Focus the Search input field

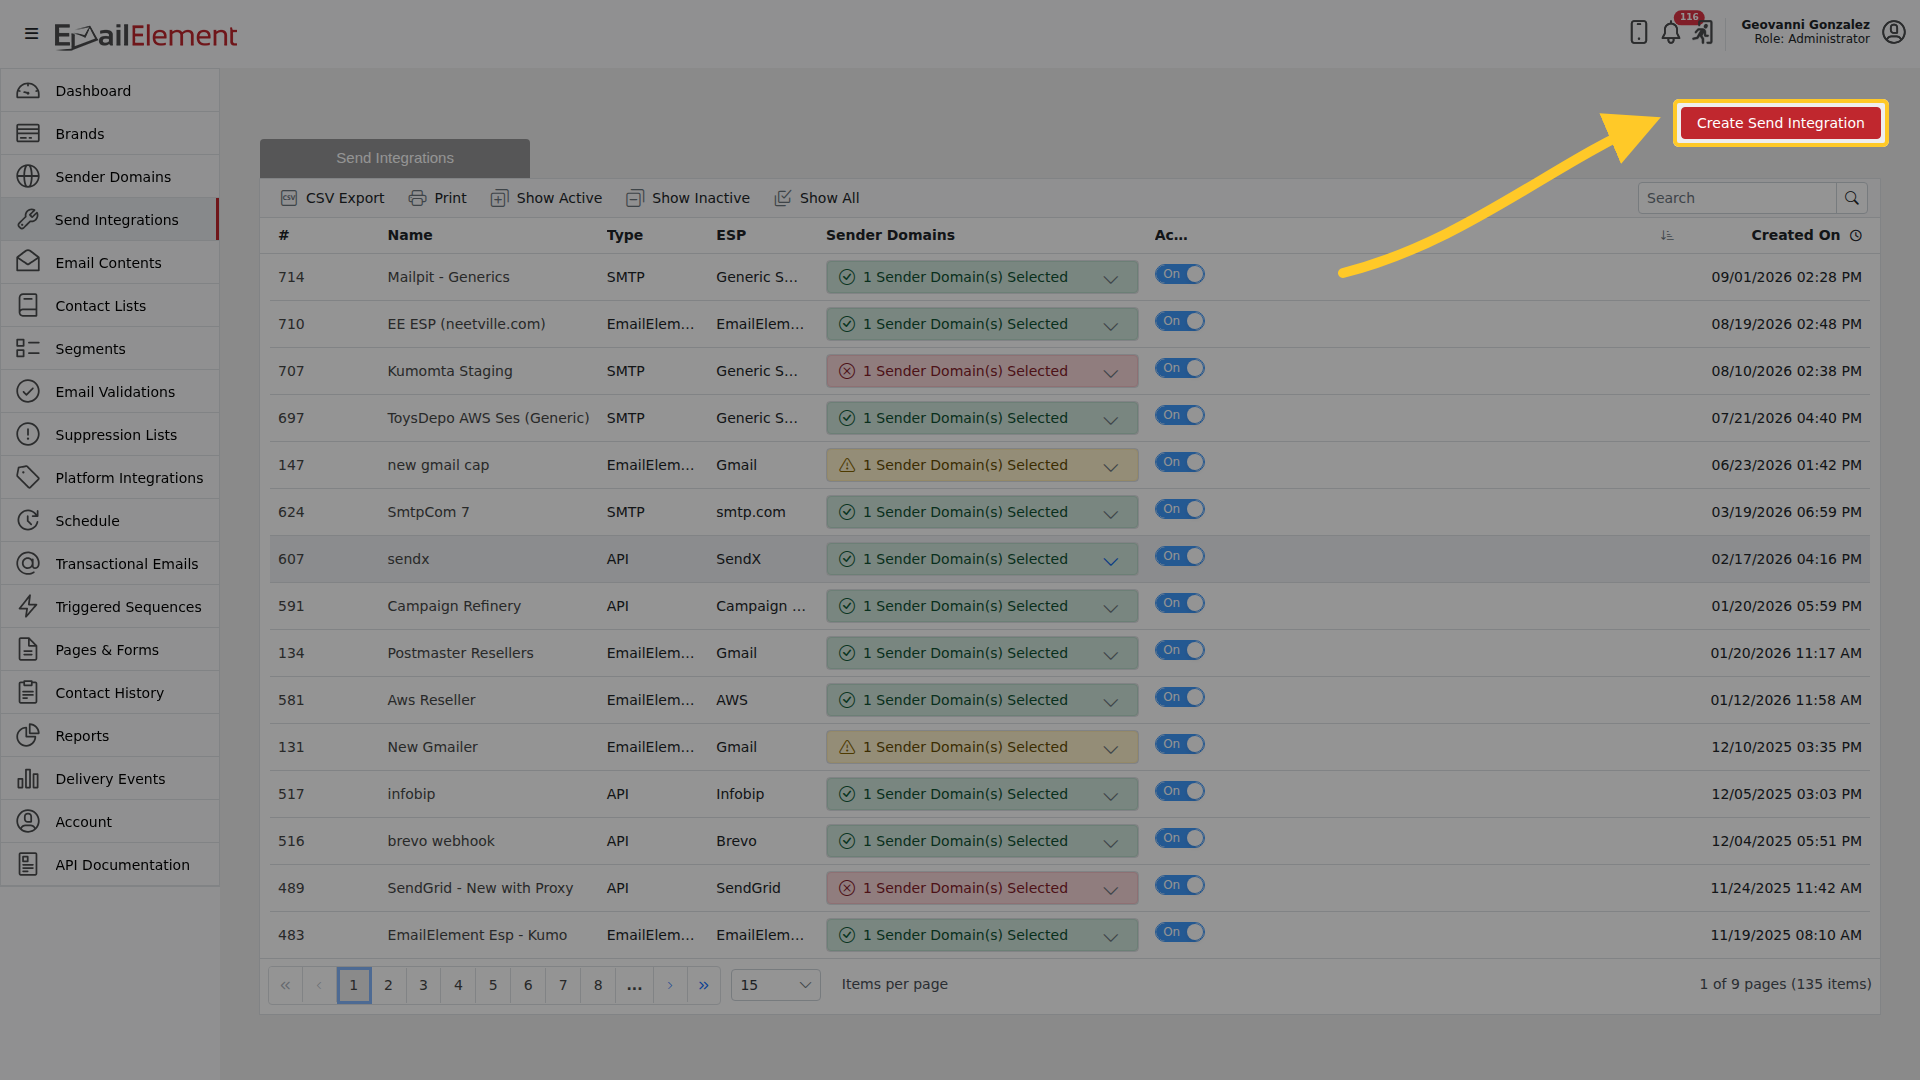click(1737, 198)
